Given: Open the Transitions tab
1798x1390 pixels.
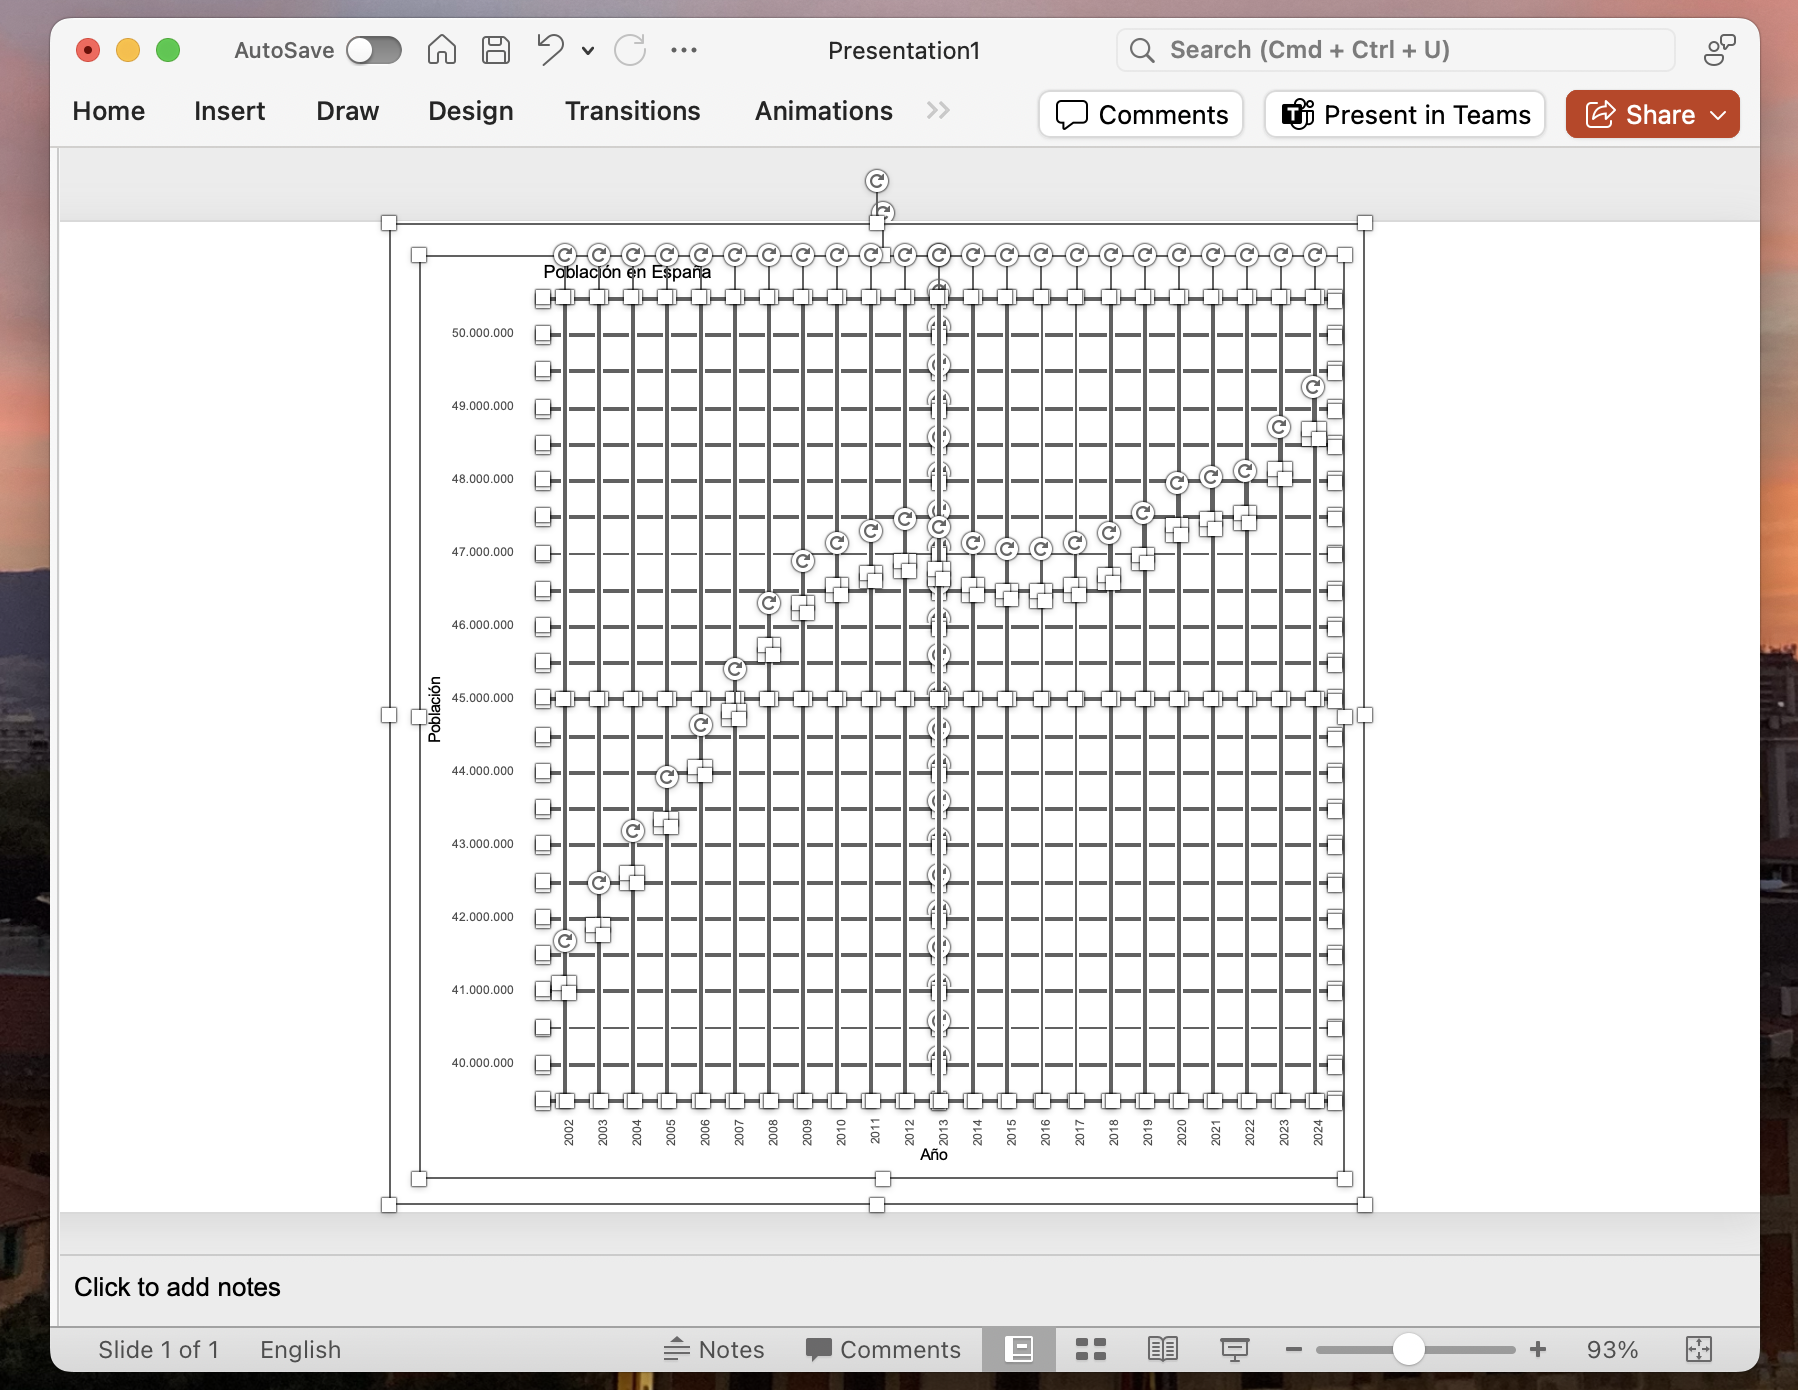Looking at the screenshot, I should [x=633, y=111].
